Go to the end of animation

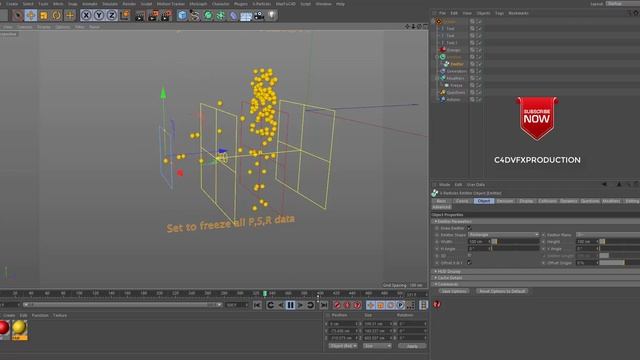pos(324,305)
